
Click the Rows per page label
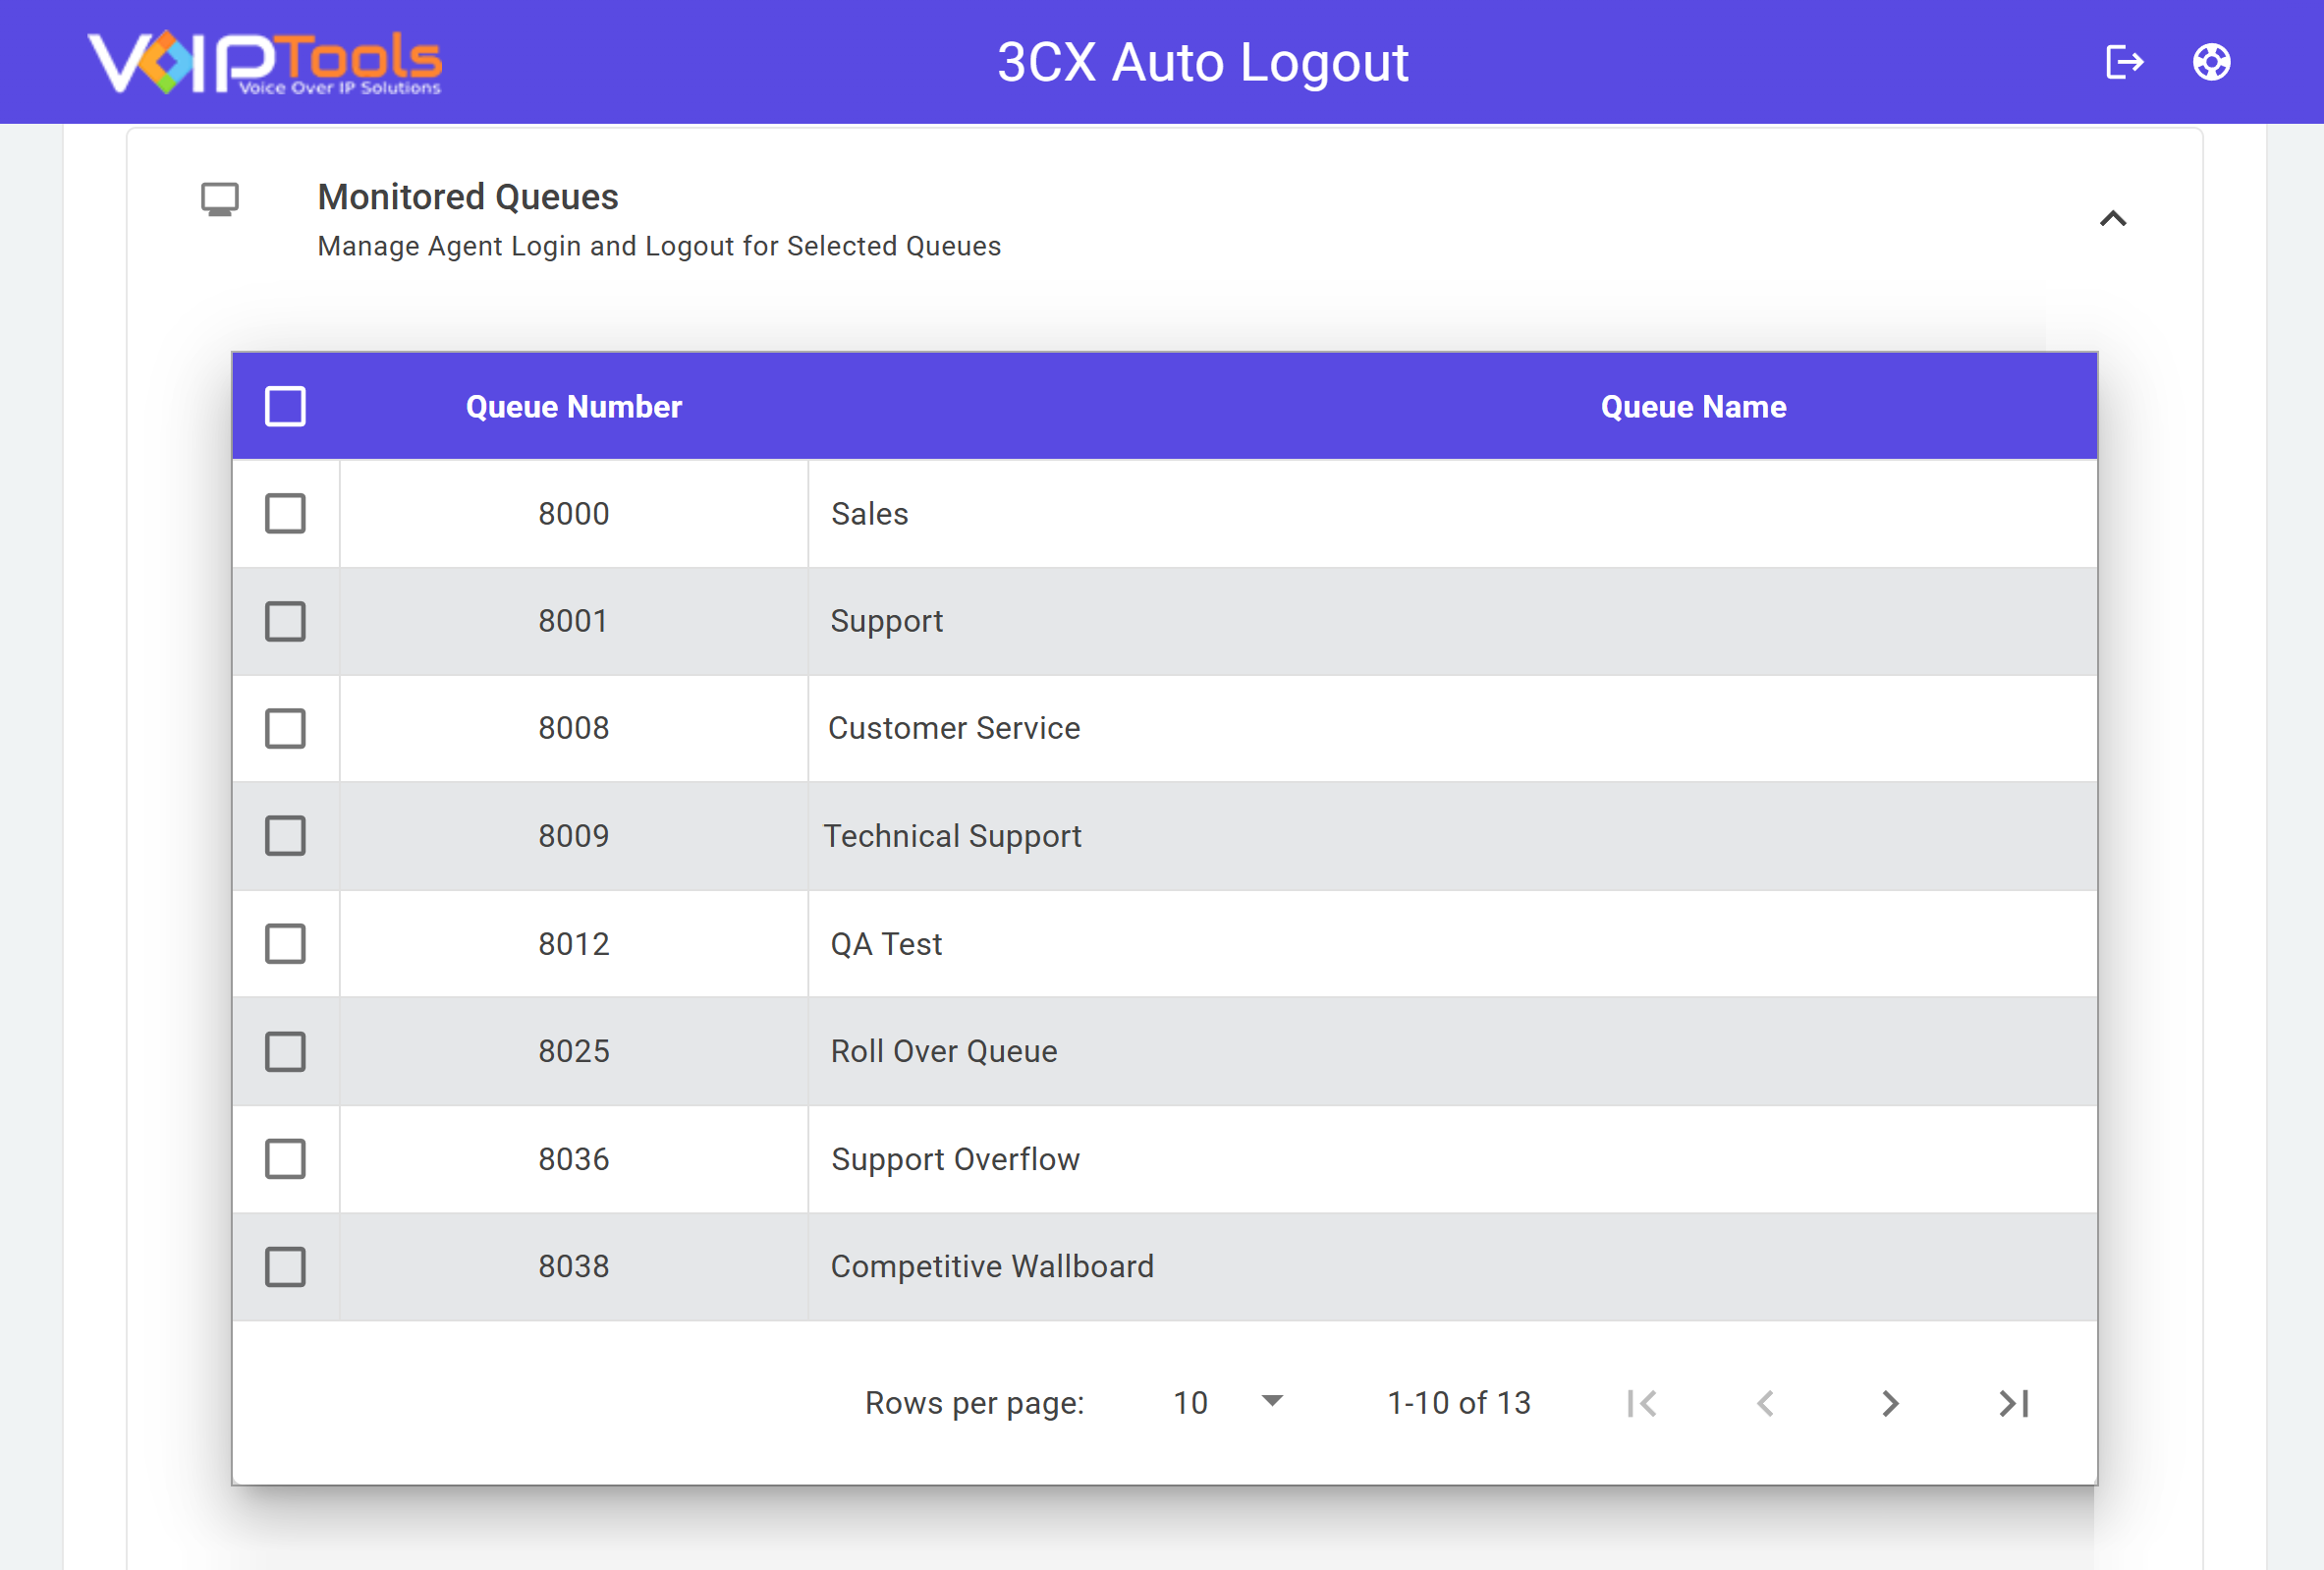pos(974,1404)
